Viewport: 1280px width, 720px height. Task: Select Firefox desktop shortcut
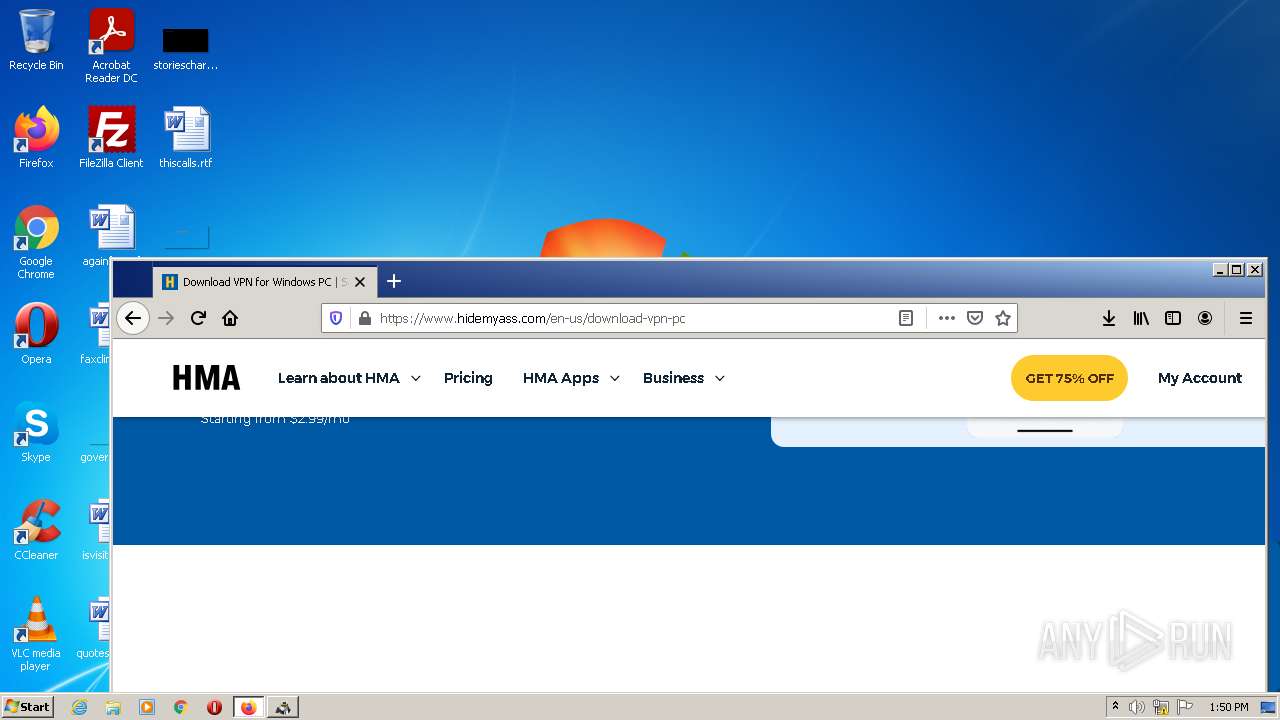point(36,138)
